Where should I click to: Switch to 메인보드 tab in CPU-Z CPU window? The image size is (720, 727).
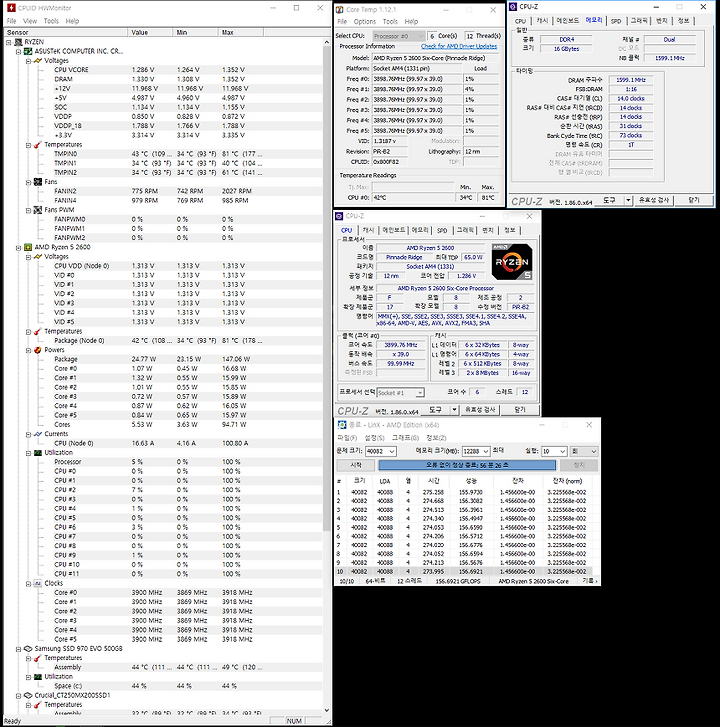point(394,230)
